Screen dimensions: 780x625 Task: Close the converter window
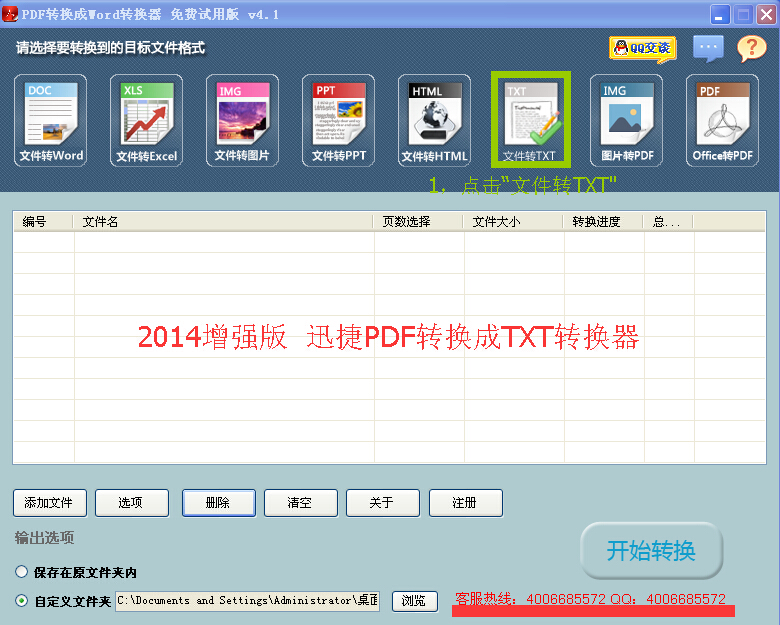tap(767, 15)
